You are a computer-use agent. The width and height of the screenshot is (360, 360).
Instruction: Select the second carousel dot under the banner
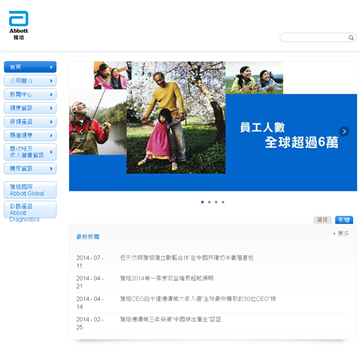click(209, 202)
